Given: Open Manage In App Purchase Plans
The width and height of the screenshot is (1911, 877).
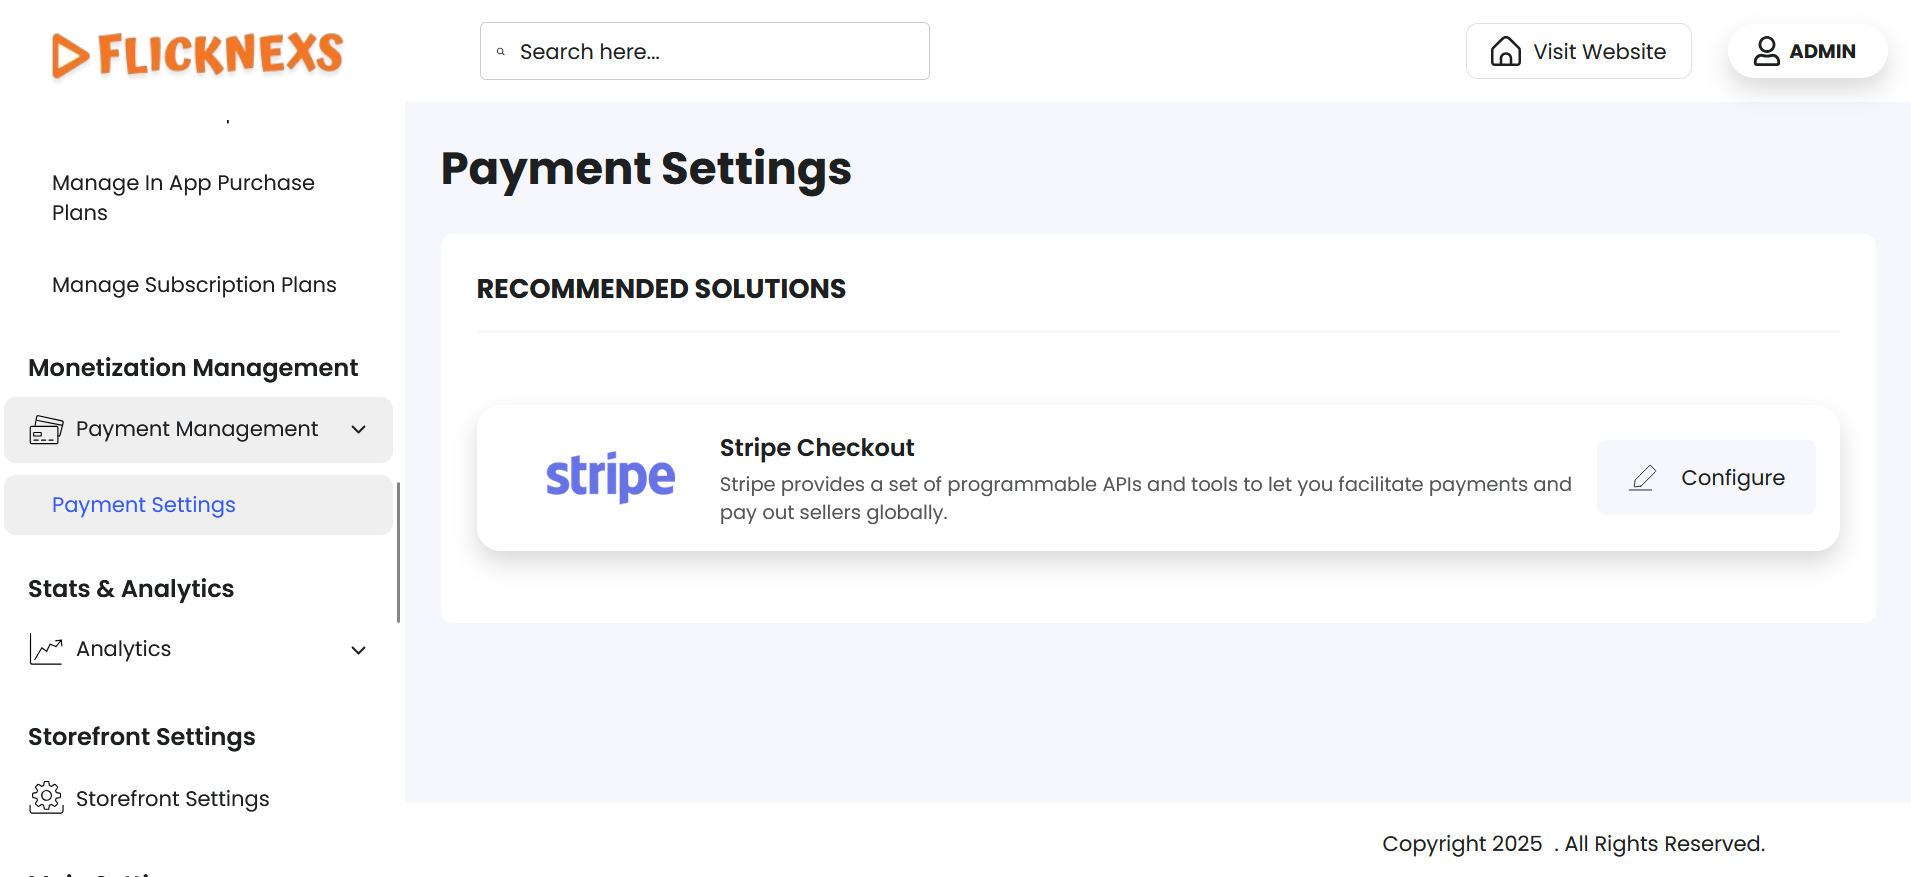Looking at the screenshot, I should 183,197.
